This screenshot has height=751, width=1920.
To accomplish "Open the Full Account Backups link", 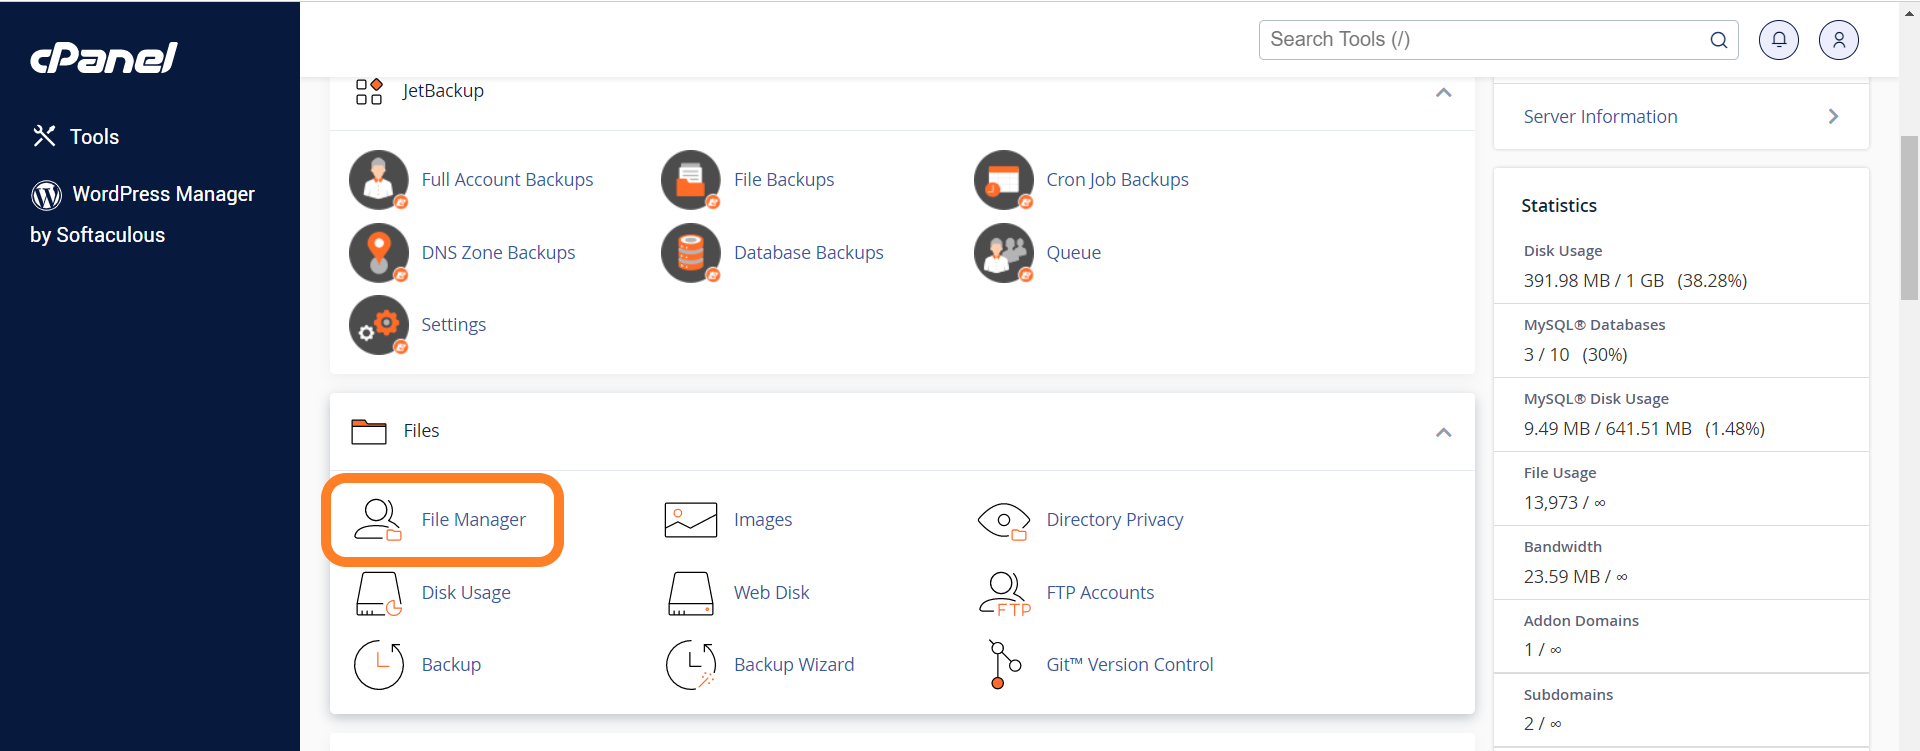I will point(507,180).
